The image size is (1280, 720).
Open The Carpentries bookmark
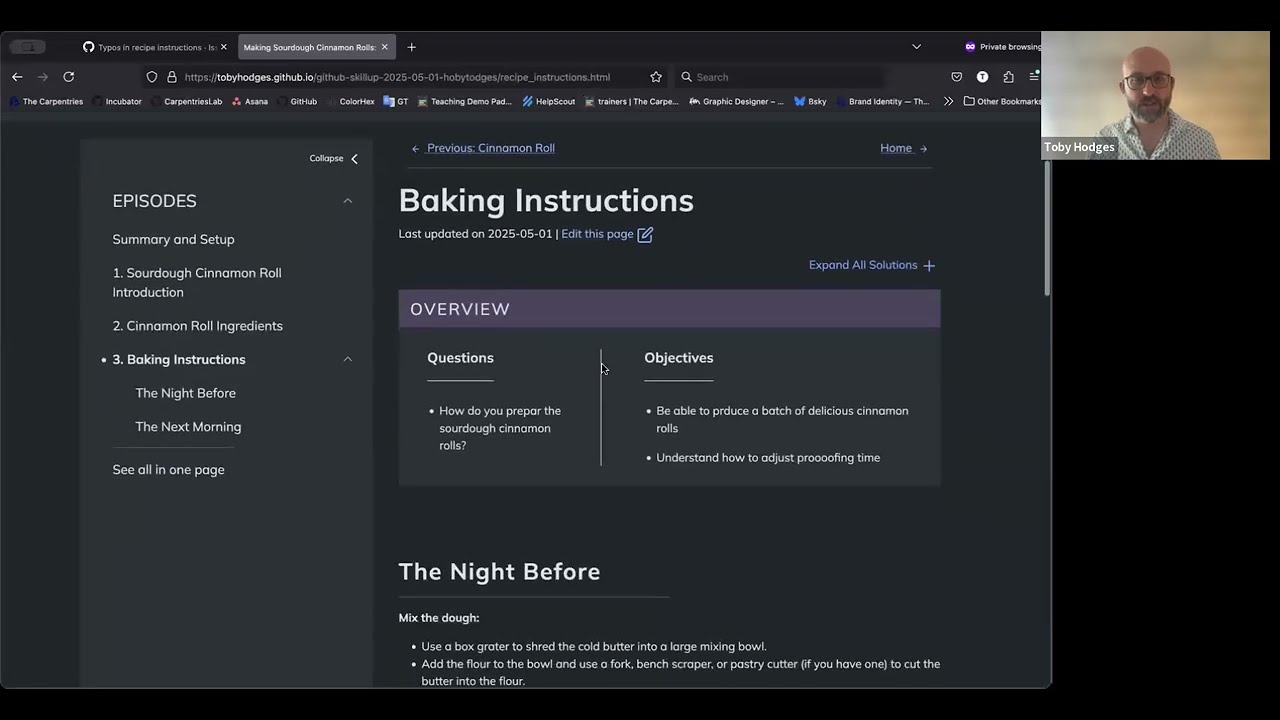pos(46,101)
